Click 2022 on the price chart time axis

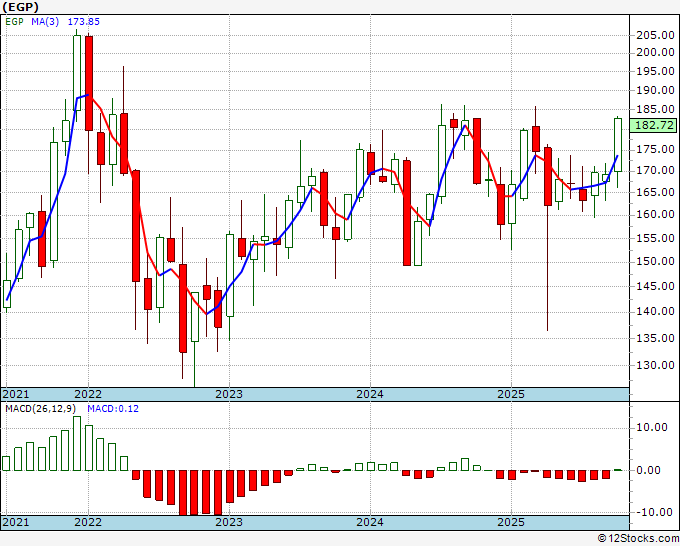pos(88,394)
